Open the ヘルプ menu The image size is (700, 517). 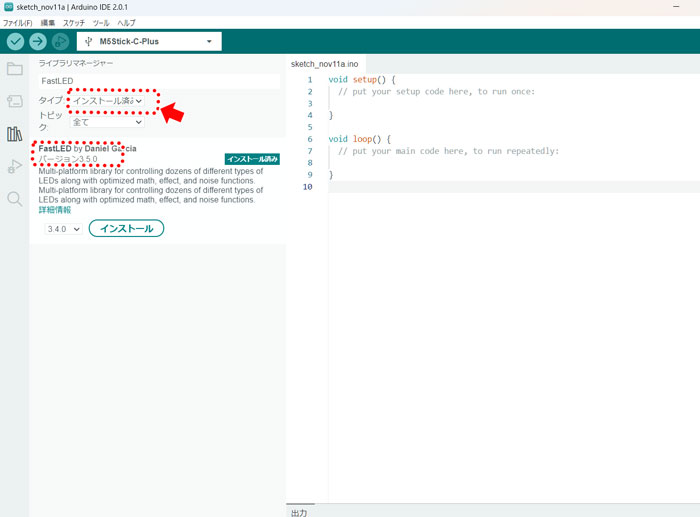126,23
